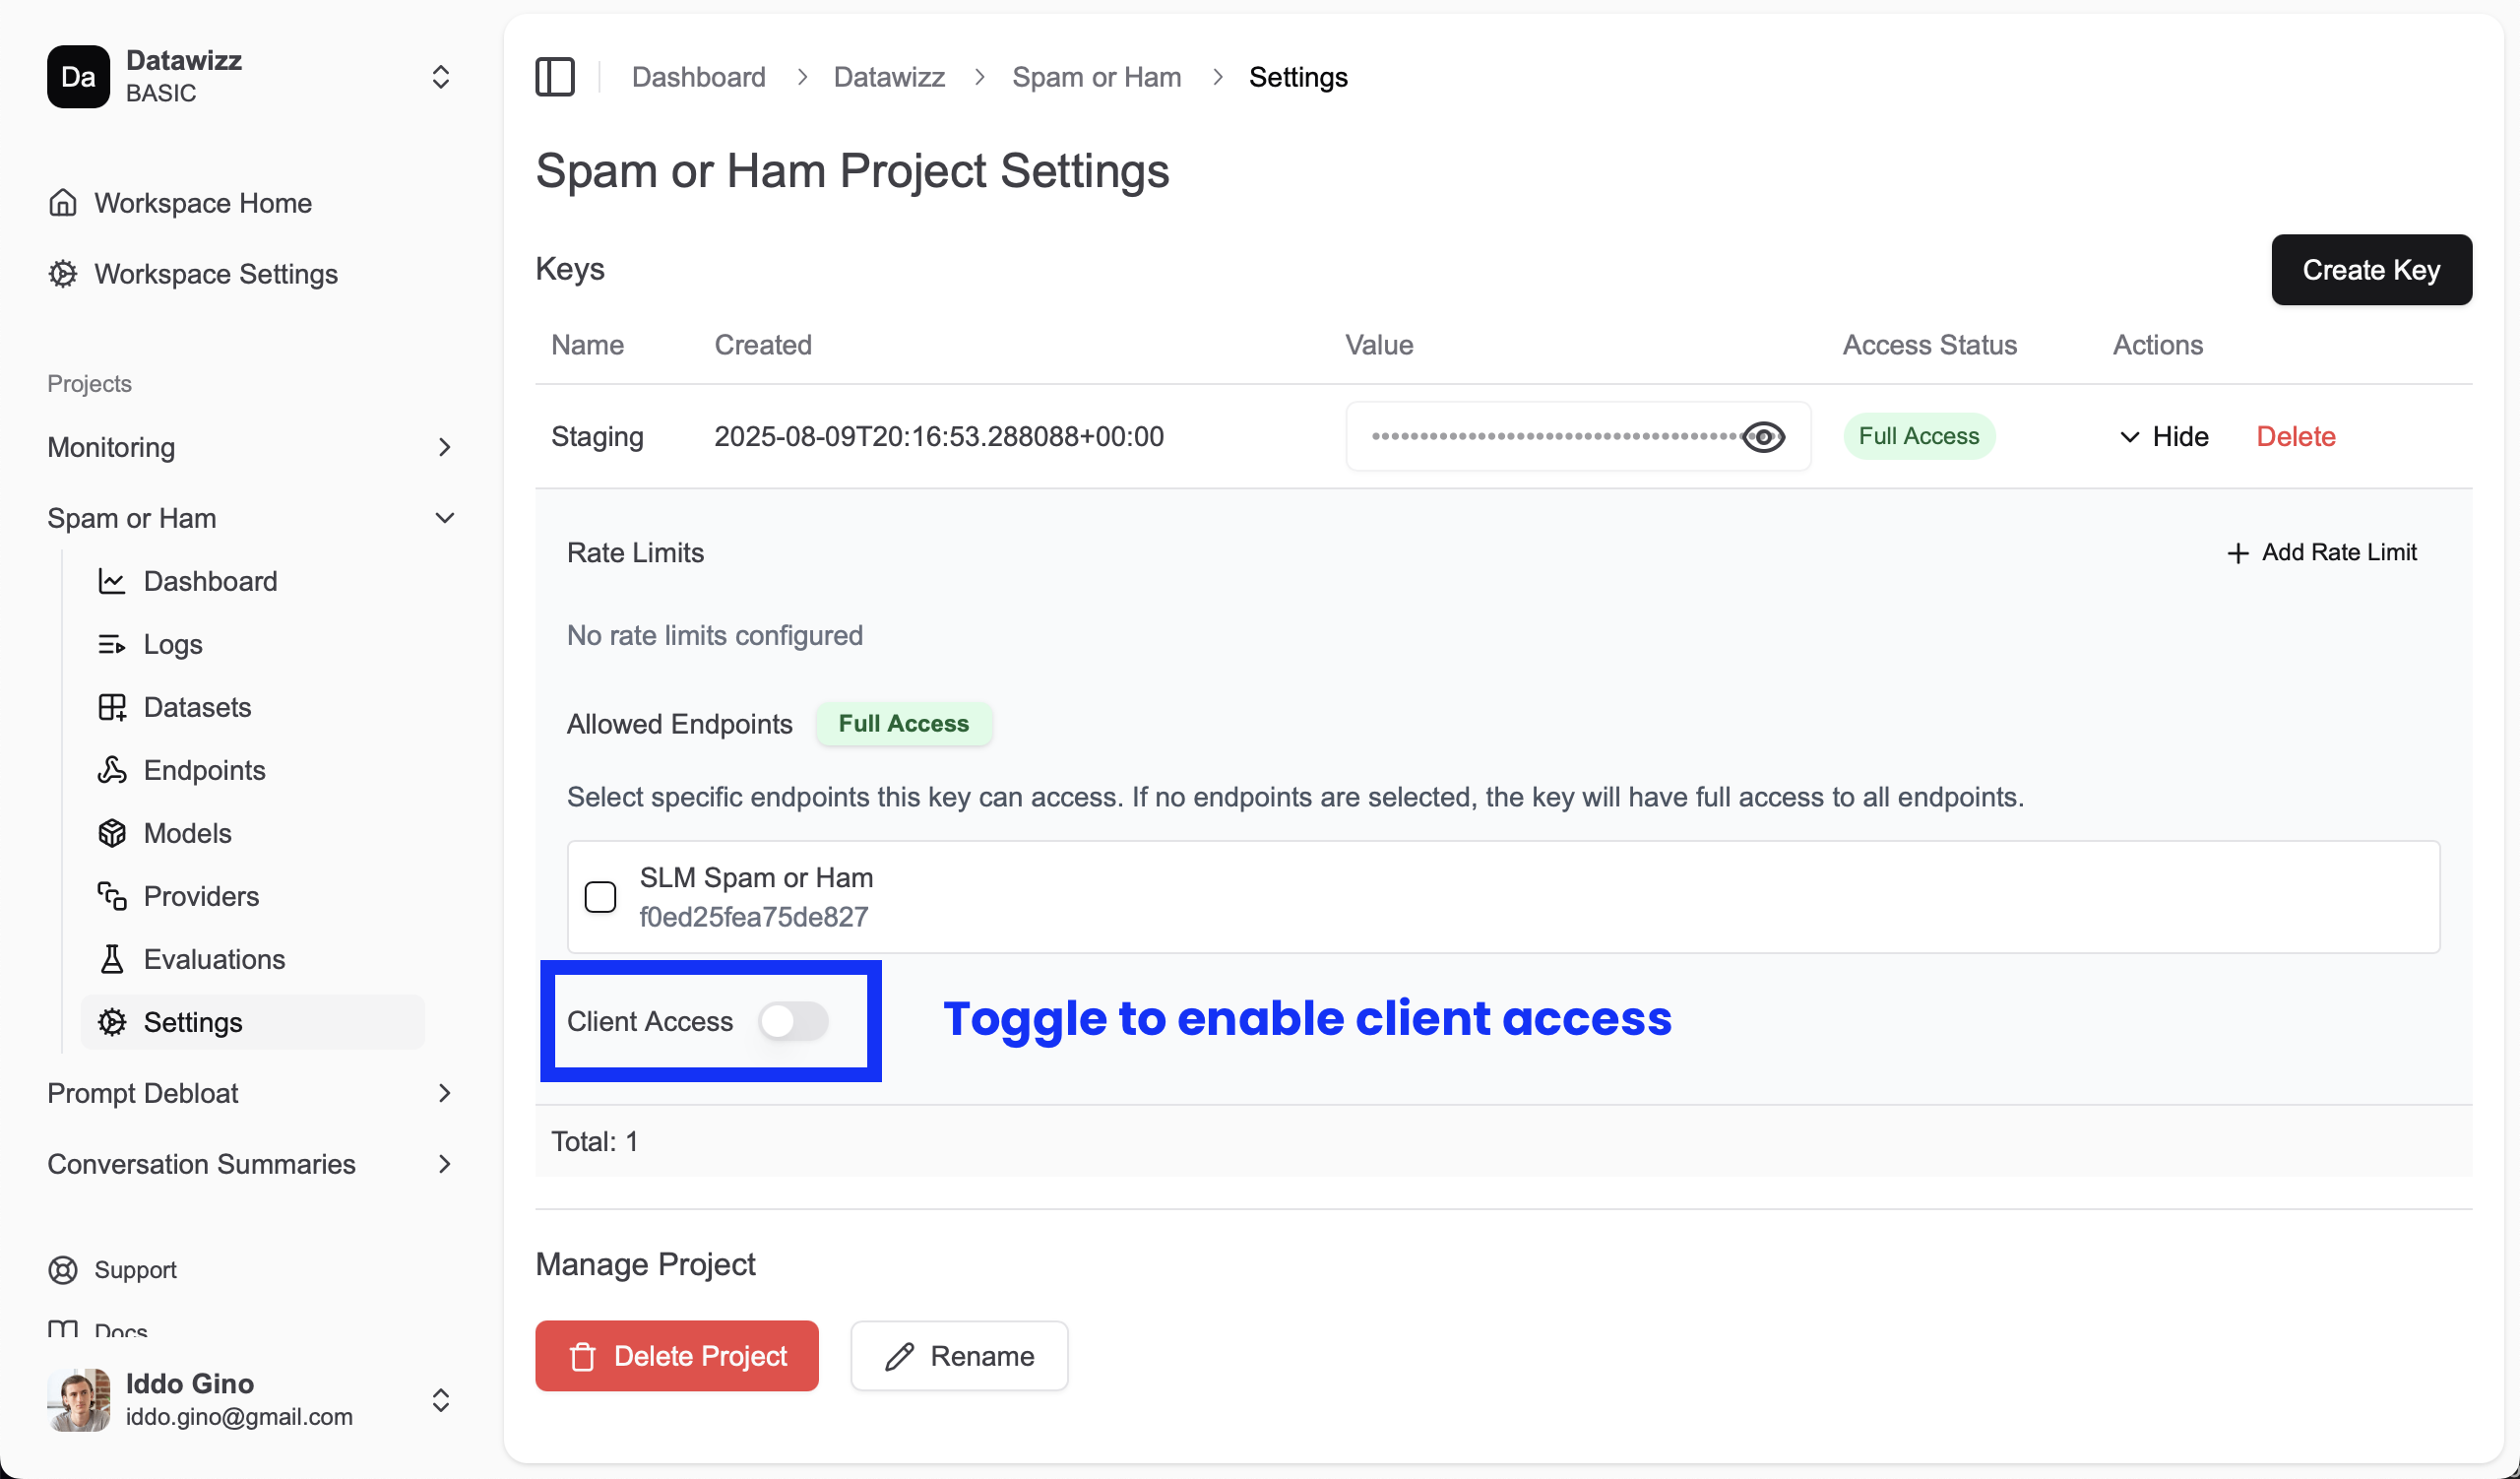This screenshot has height=1479, width=2520.
Task: Select the Datasets icon in the sidebar
Action: tap(112, 707)
